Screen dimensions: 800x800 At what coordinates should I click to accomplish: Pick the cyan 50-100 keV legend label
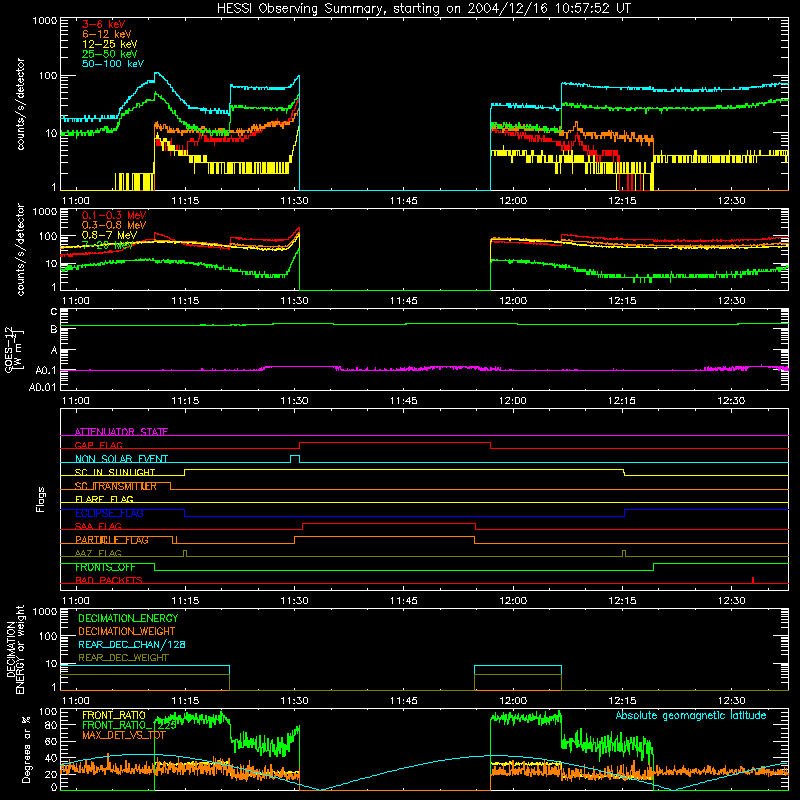(x=113, y=64)
